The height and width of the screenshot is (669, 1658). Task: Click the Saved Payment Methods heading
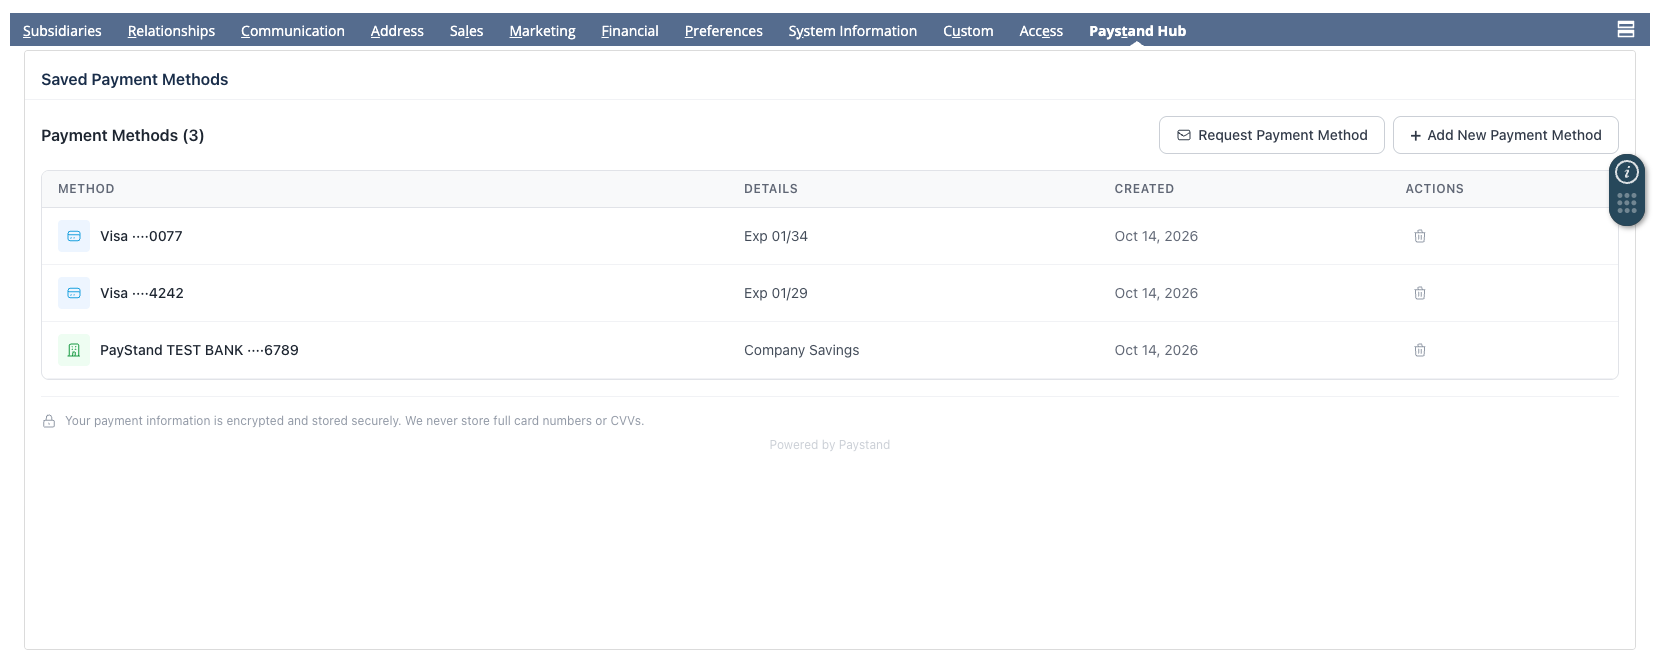pos(134,79)
